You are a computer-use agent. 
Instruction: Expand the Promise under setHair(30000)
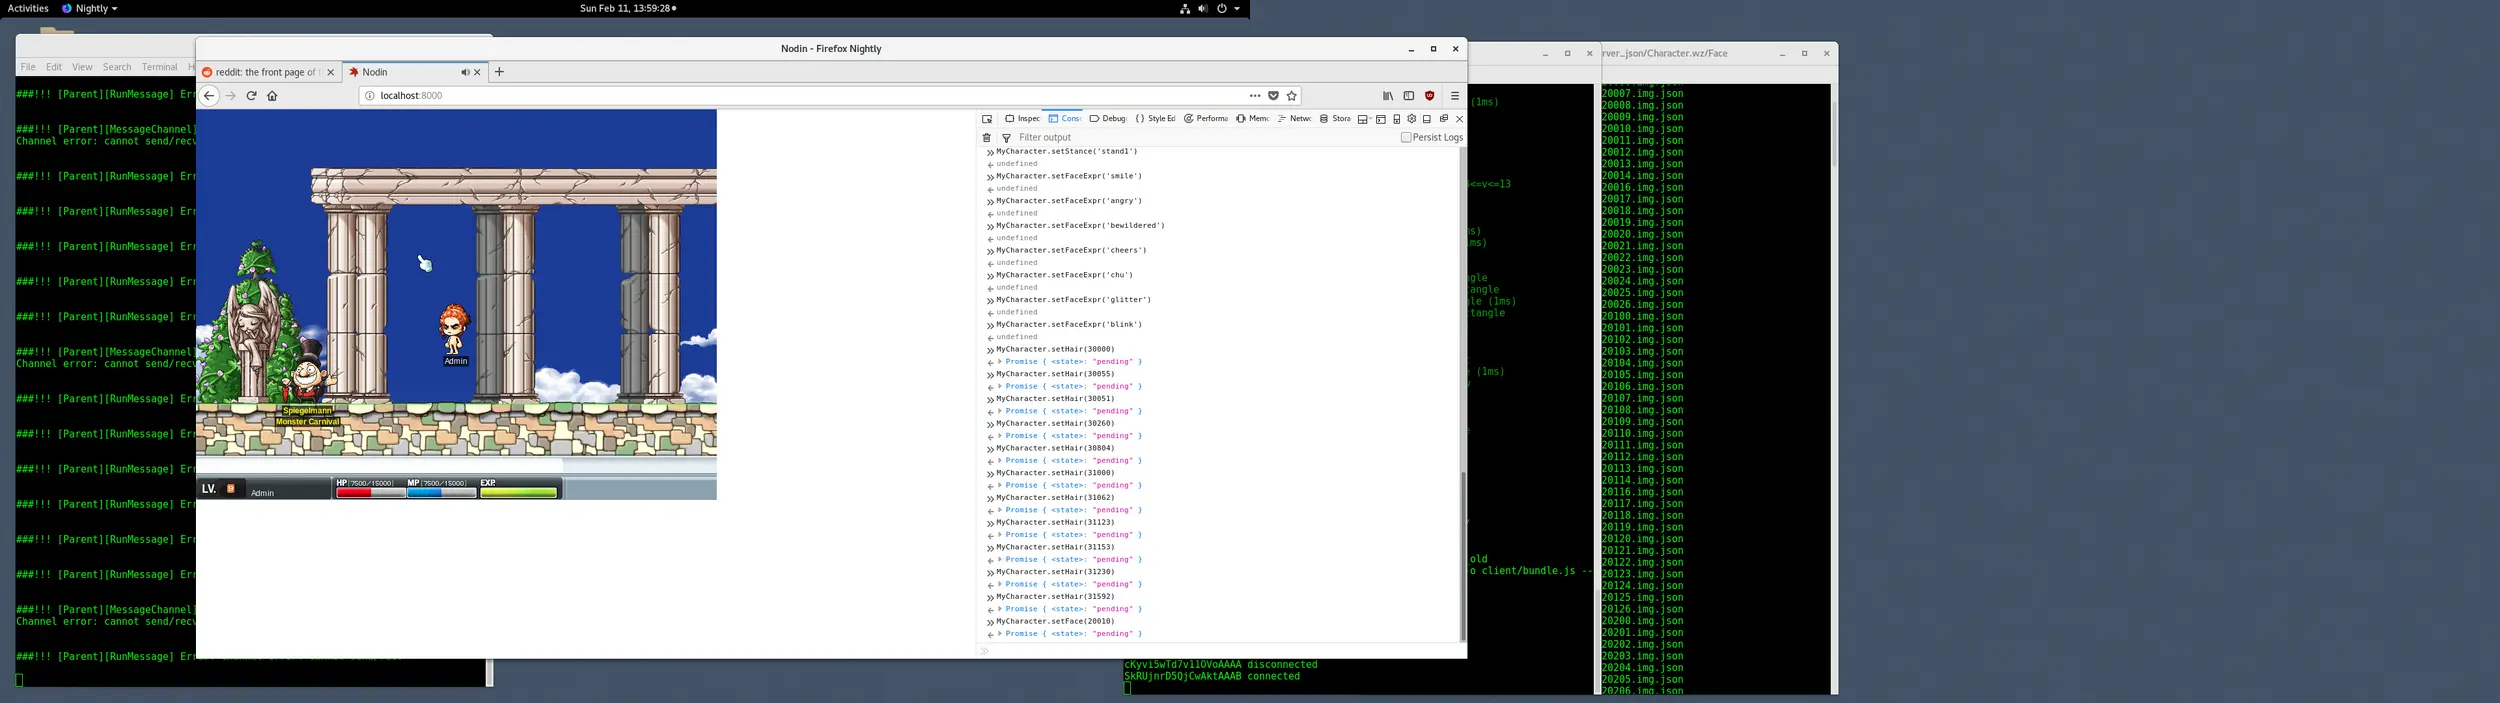tap(1000, 362)
